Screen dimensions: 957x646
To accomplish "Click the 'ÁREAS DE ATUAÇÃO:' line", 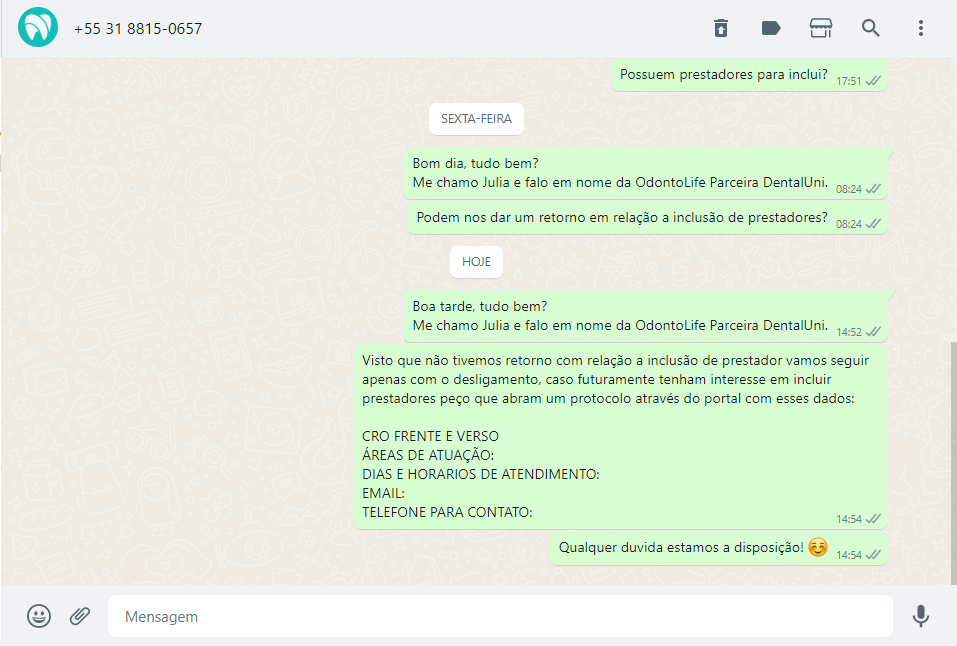I will pos(428,455).
